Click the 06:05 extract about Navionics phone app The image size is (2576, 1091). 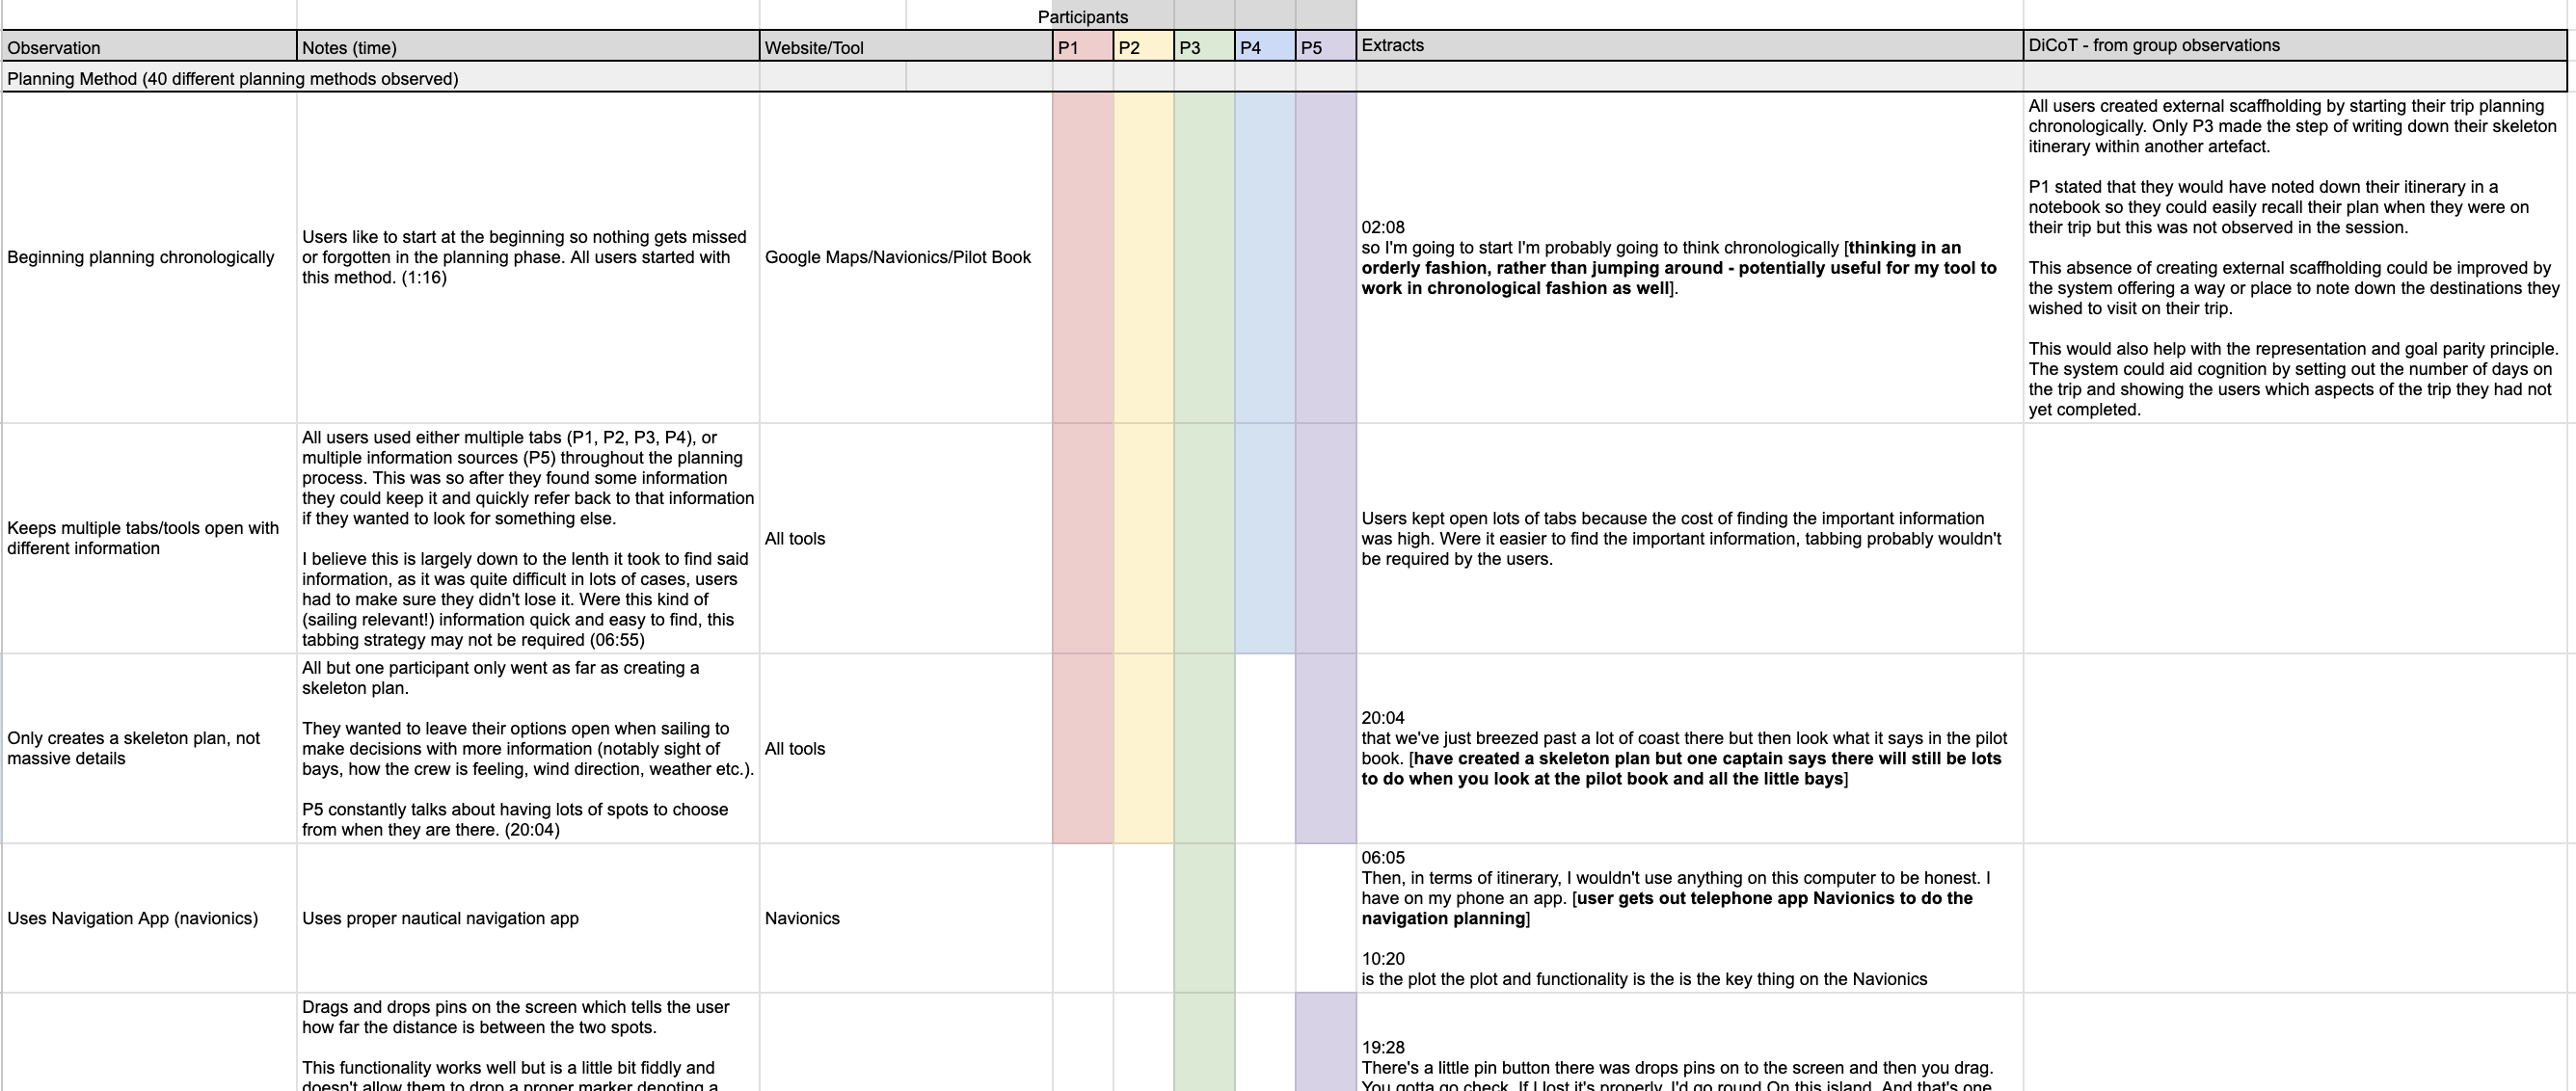pyautogui.click(x=1690, y=919)
